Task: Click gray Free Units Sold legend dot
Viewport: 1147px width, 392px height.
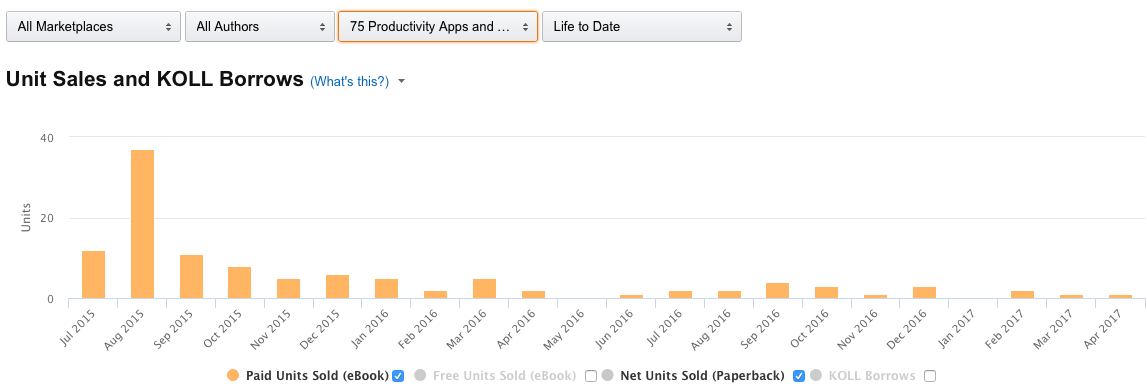Action: (x=420, y=376)
